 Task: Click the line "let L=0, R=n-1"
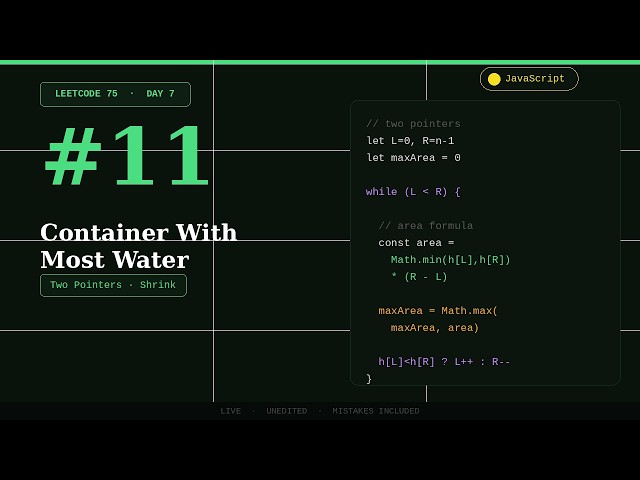click(410, 141)
